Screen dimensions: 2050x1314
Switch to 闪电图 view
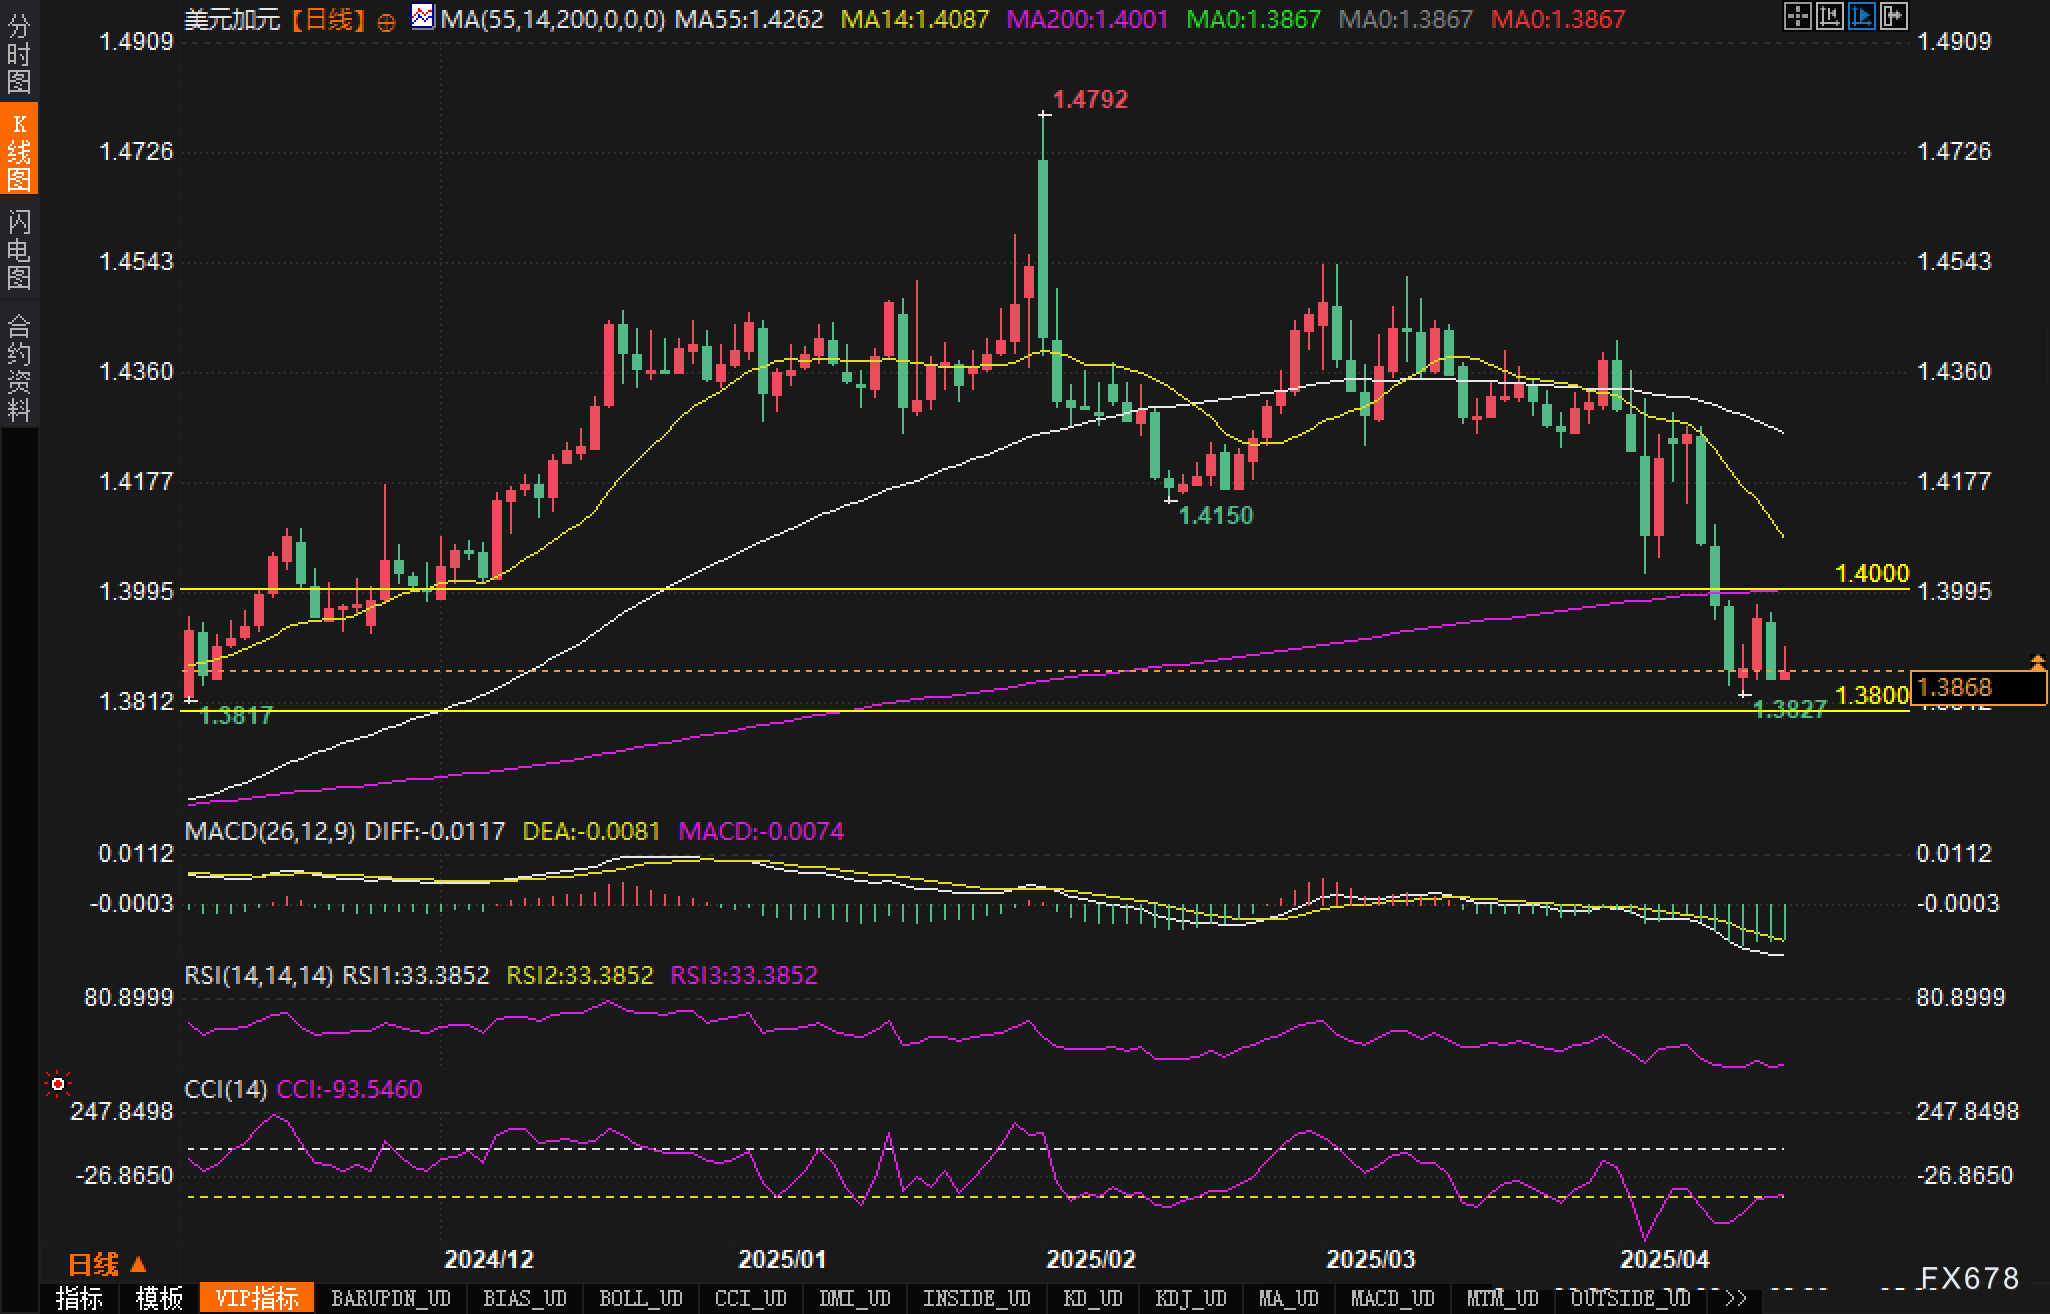[18, 249]
